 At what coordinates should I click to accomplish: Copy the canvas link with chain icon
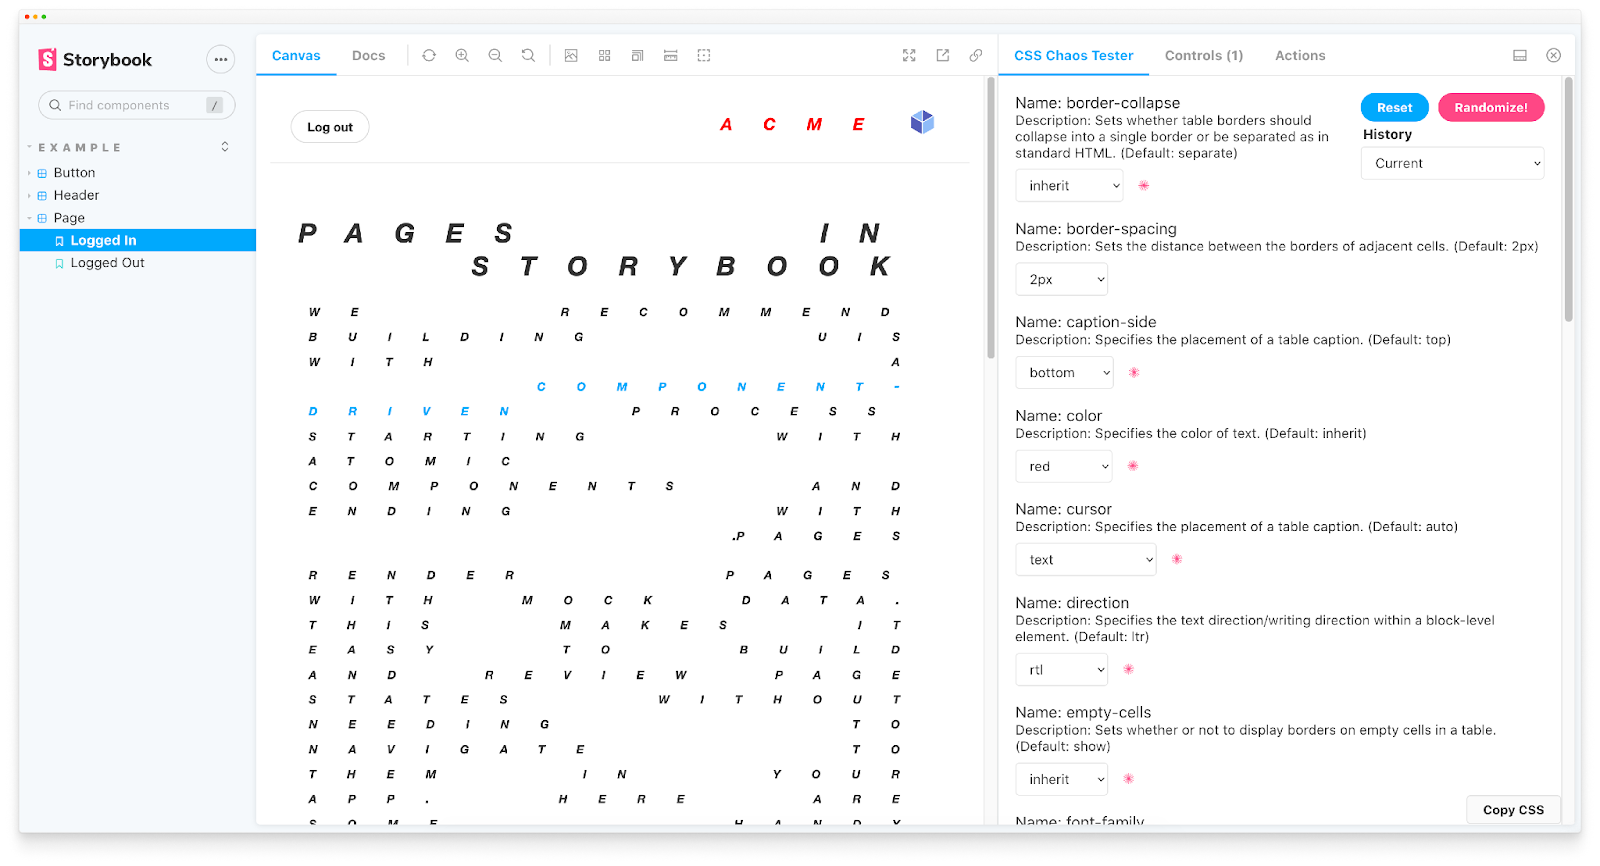(x=976, y=56)
